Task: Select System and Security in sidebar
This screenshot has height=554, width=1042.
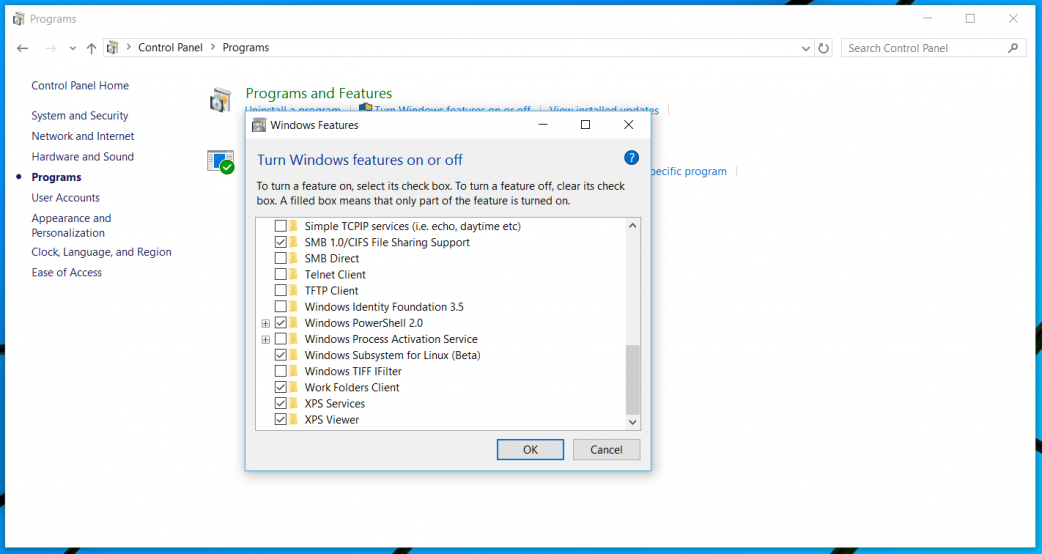Action: tap(80, 116)
